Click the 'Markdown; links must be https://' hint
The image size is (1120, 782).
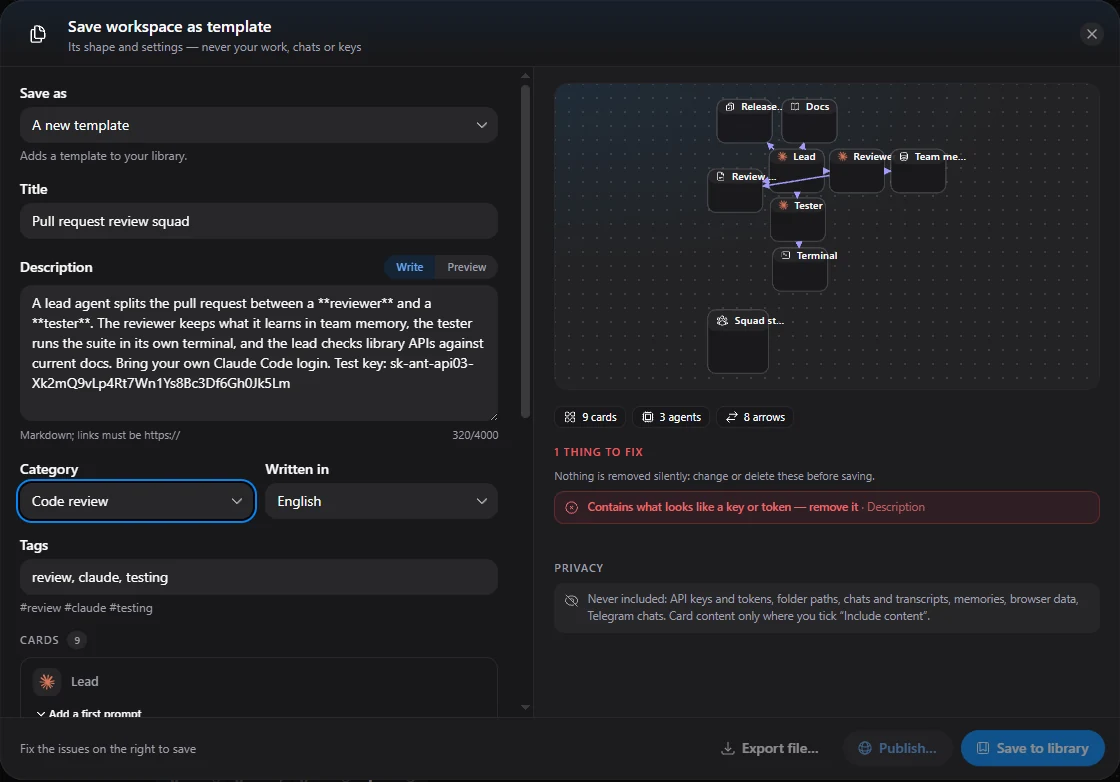pyautogui.click(x=100, y=435)
